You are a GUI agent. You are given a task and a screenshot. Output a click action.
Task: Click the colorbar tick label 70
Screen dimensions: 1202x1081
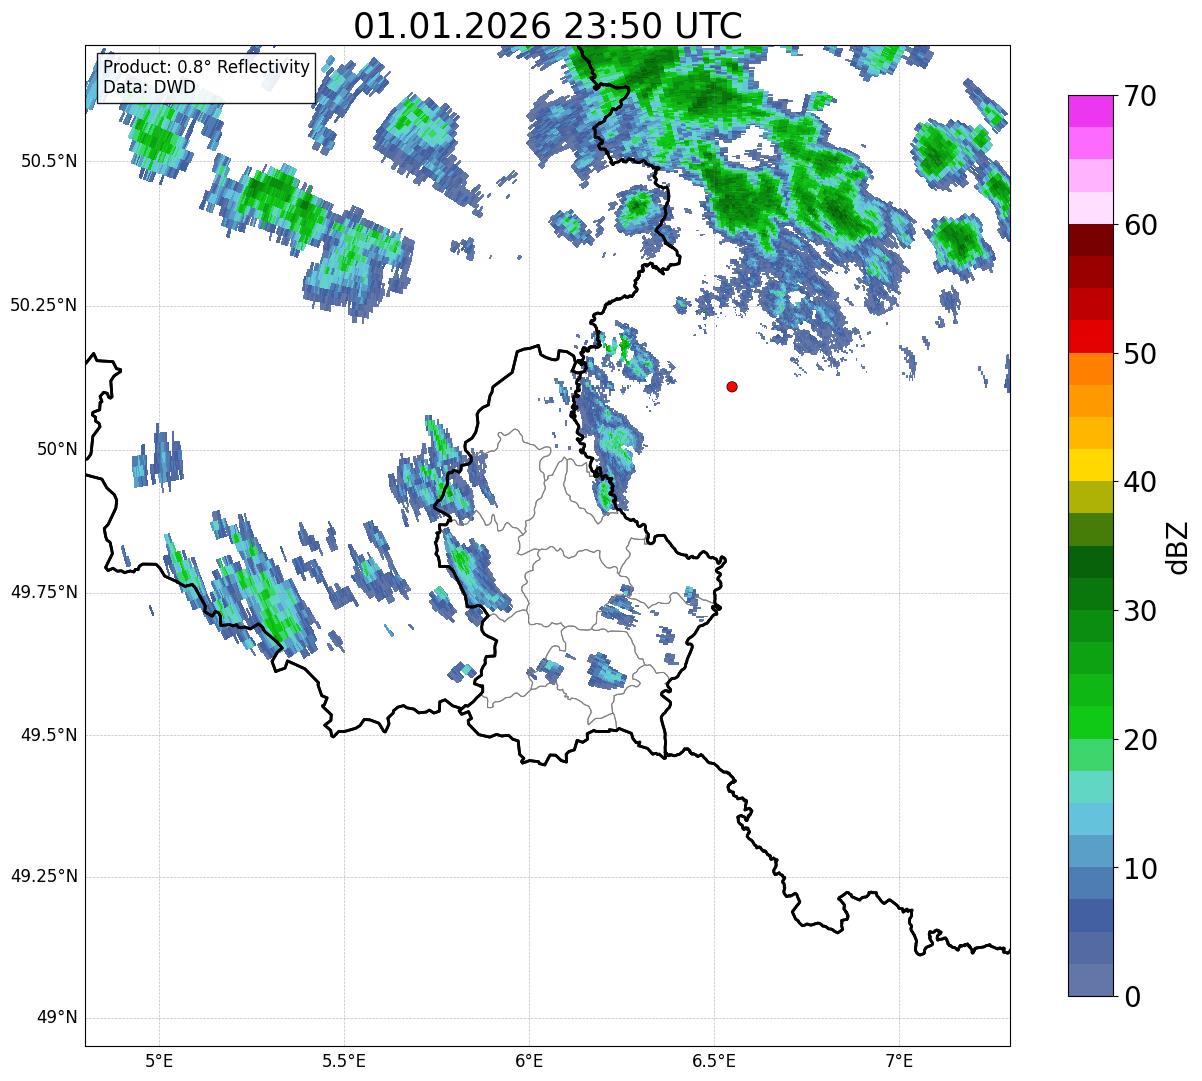pos(1140,96)
